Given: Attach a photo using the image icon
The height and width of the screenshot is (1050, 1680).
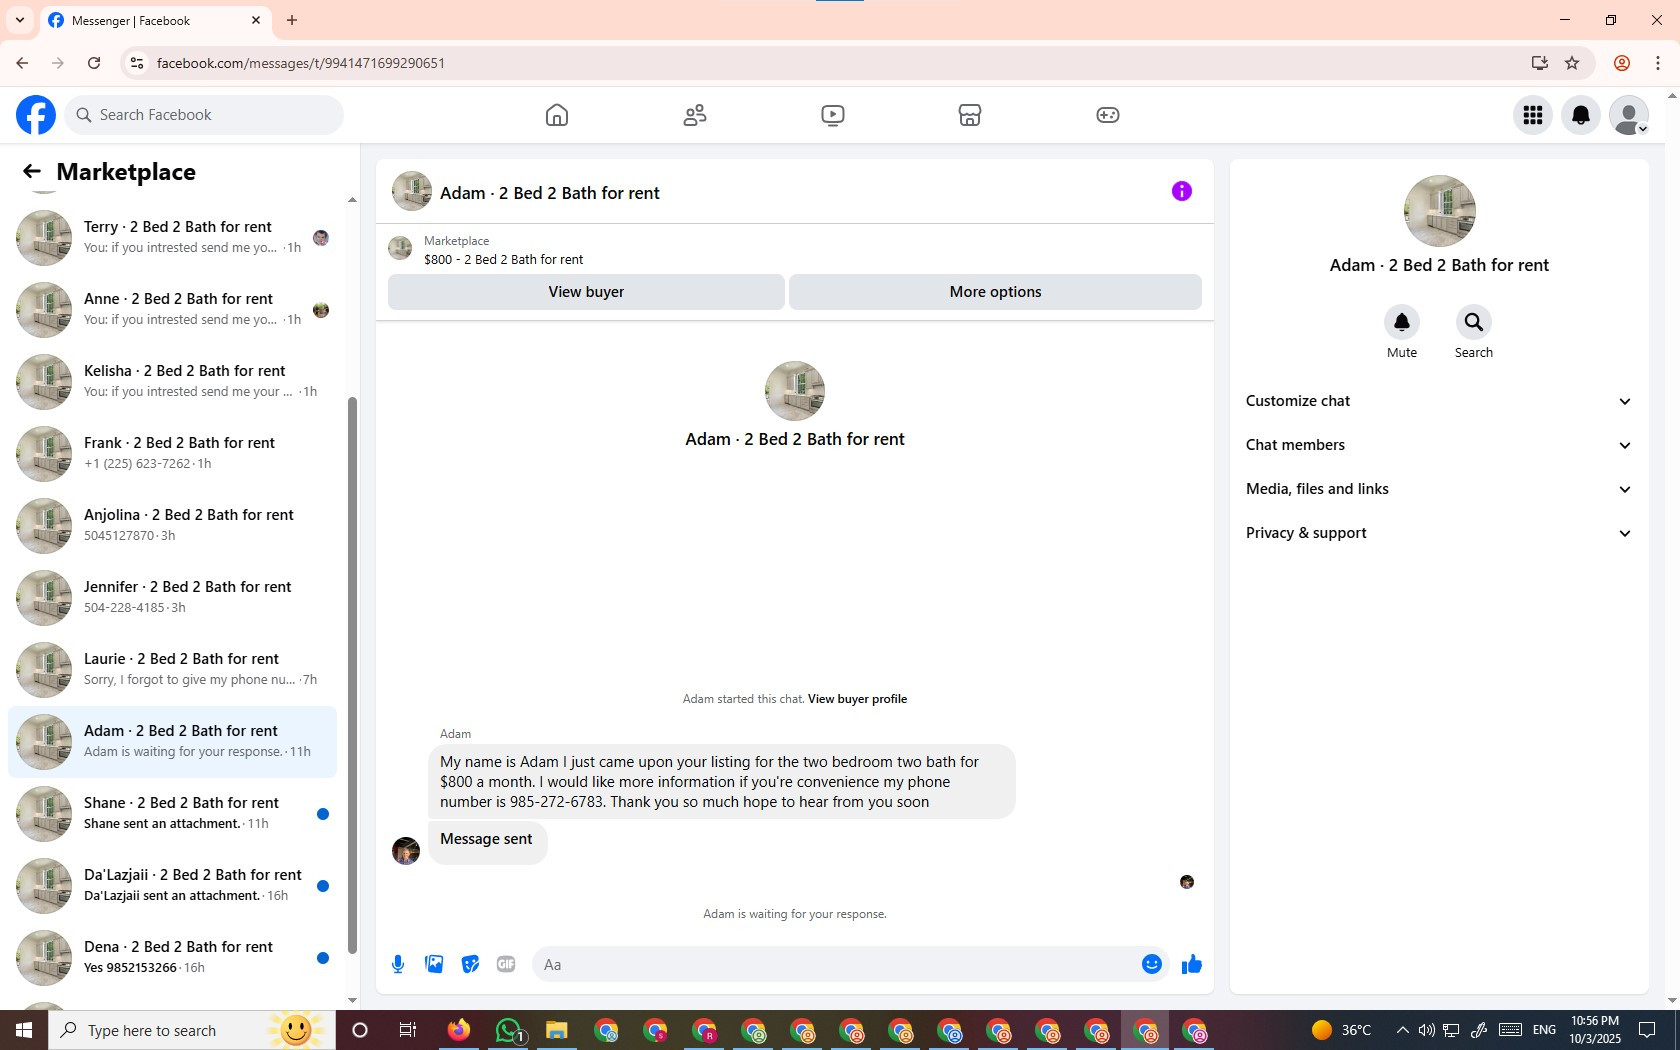Looking at the screenshot, I should [x=434, y=964].
